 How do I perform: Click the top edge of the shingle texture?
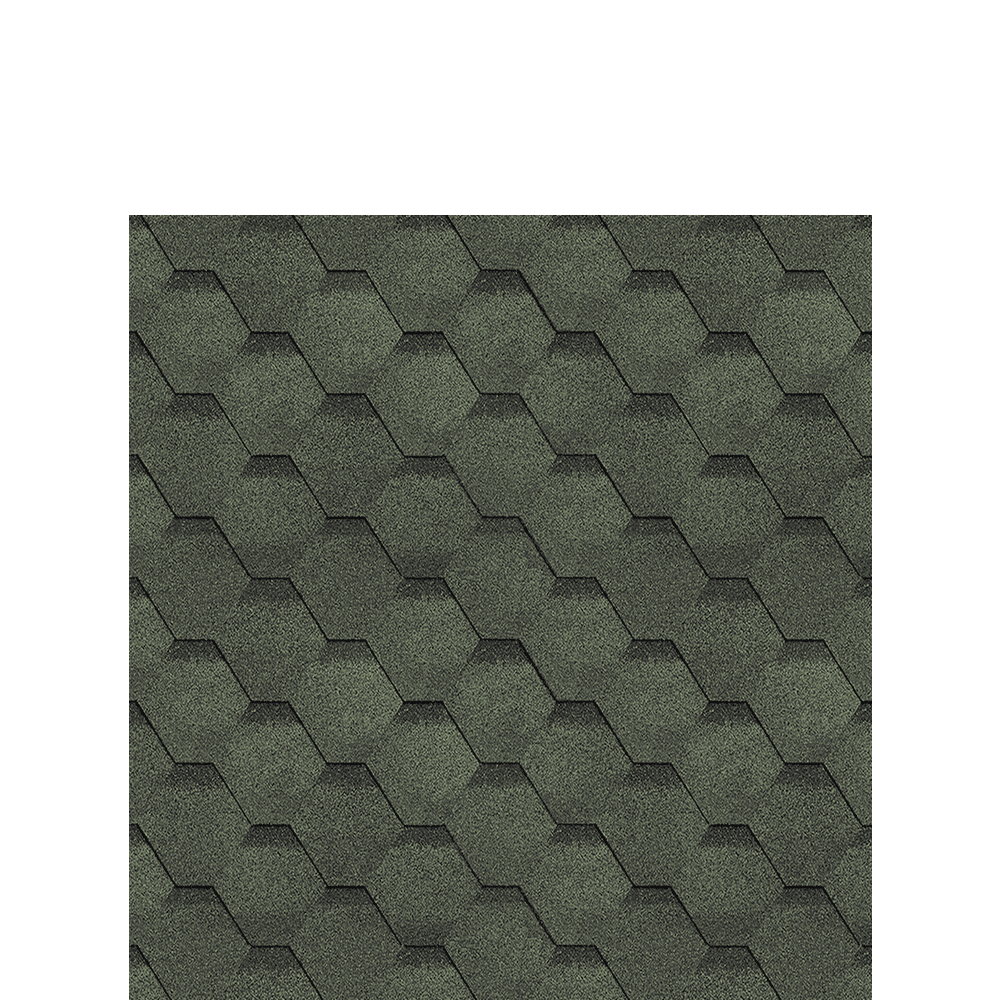(x=500, y=218)
